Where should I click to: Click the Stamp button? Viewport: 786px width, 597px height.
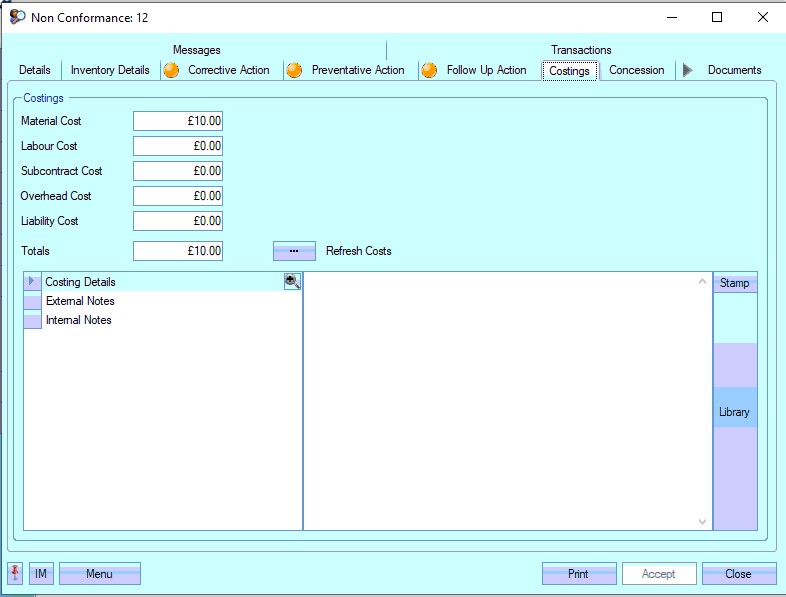[x=734, y=283]
